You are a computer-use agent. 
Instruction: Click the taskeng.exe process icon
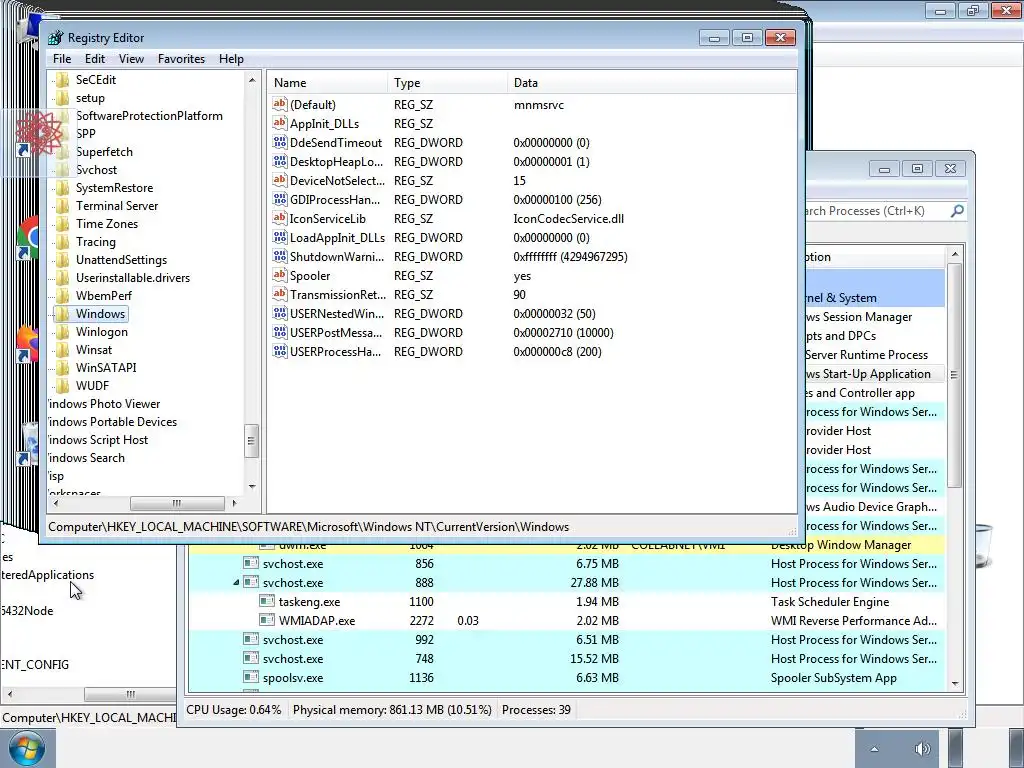pyautogui.click(x=266, y=601)
